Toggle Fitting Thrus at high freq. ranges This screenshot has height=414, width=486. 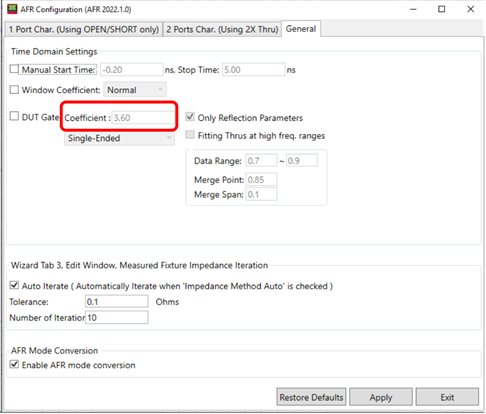point(190,135)
